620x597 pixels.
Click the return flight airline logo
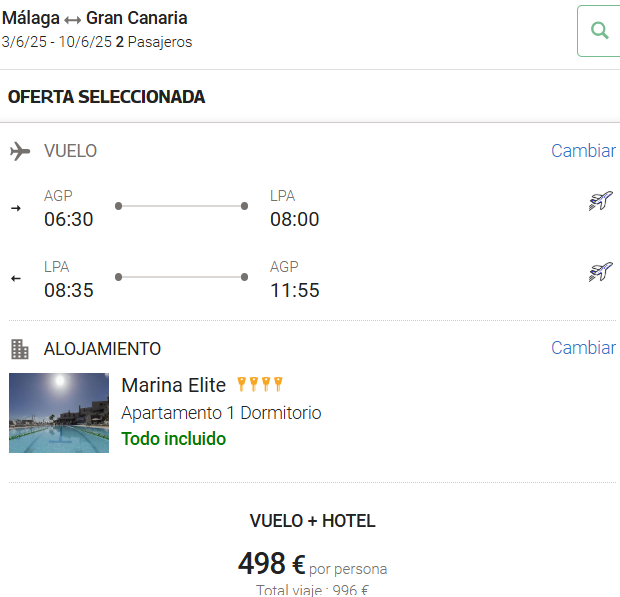pyautogui.click(x=601, y=272)
